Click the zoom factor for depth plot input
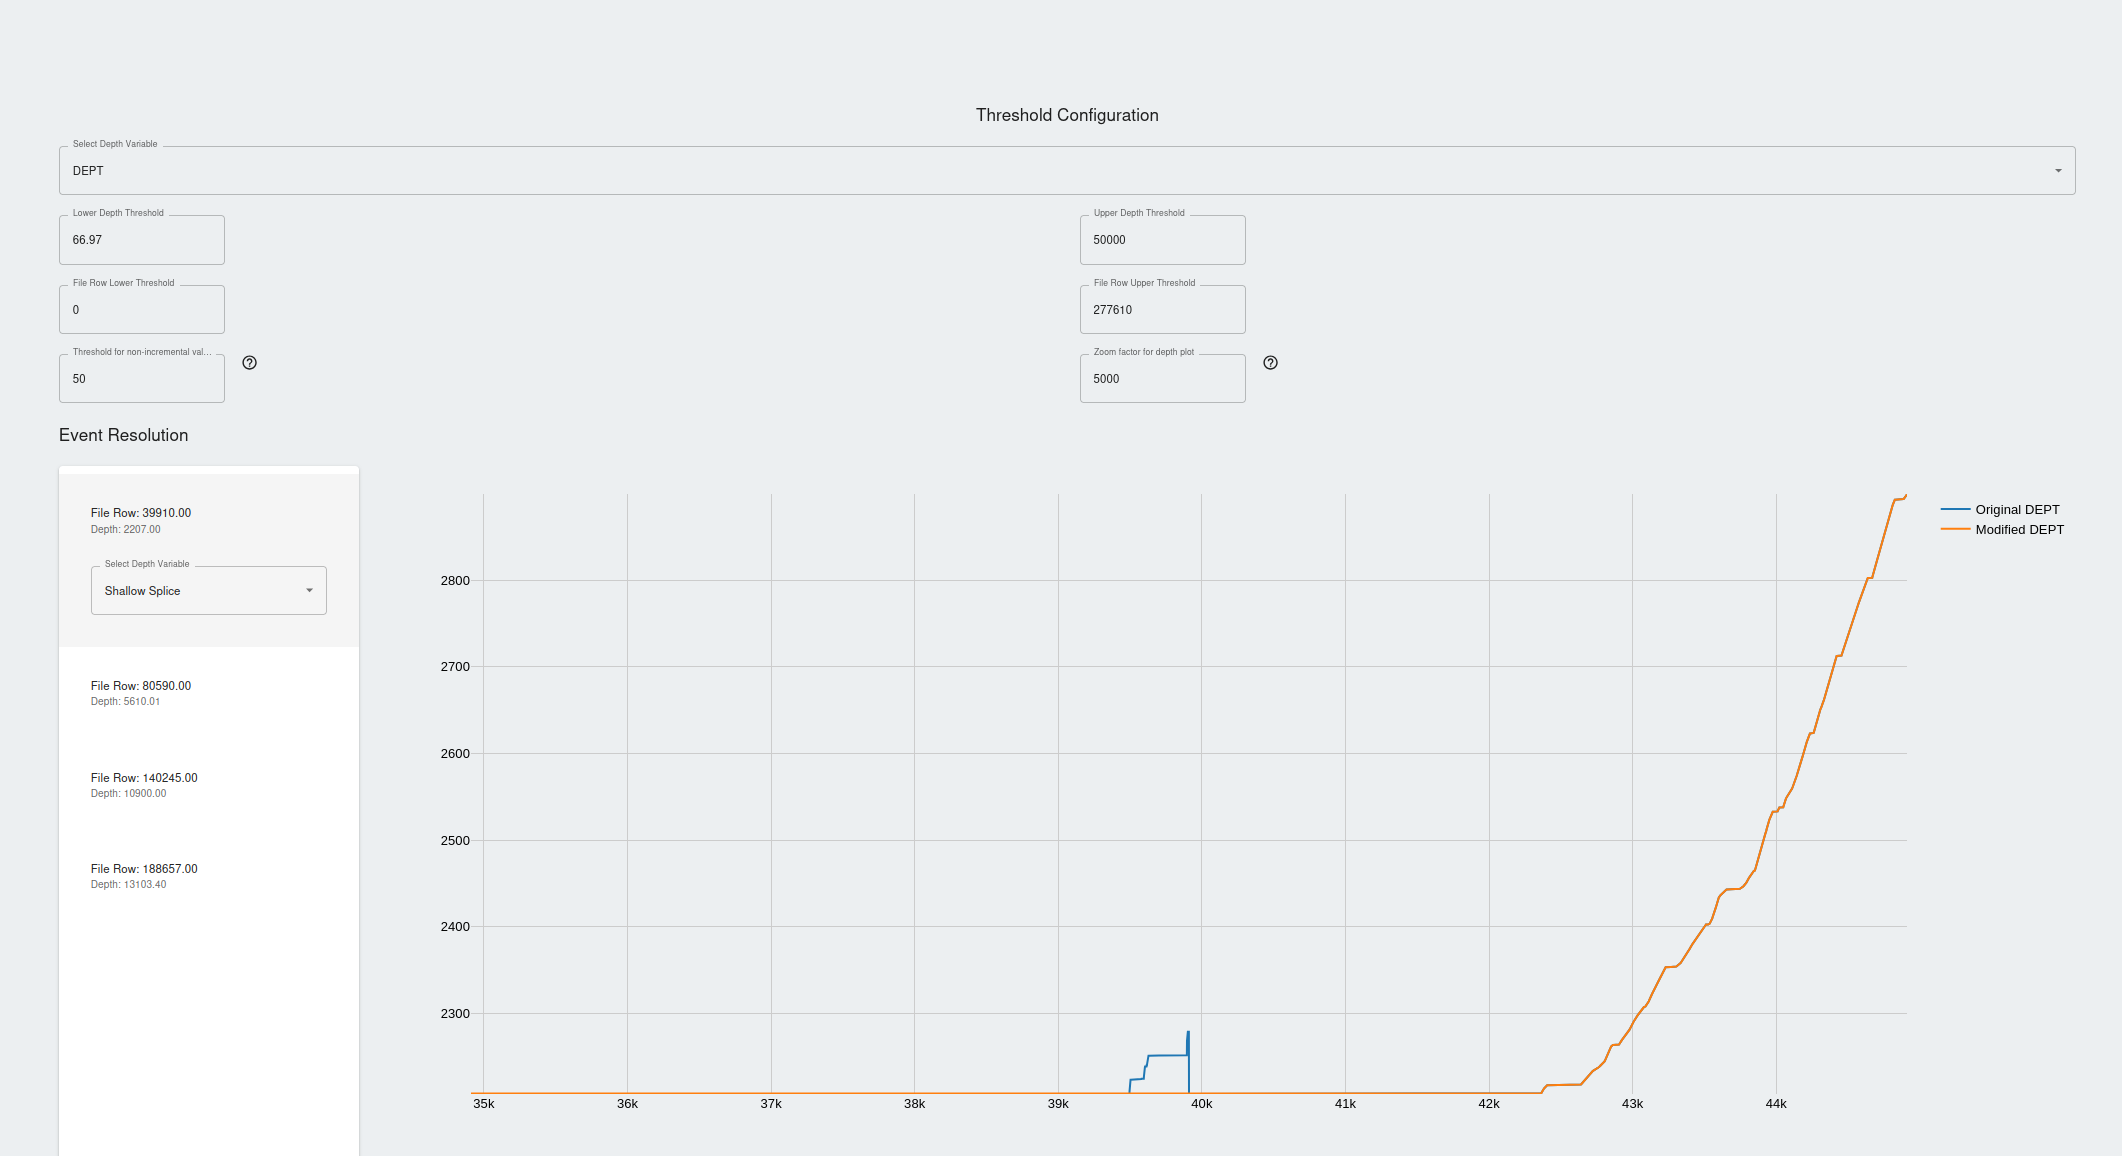The image size is (2122, 1156). 1162,379
